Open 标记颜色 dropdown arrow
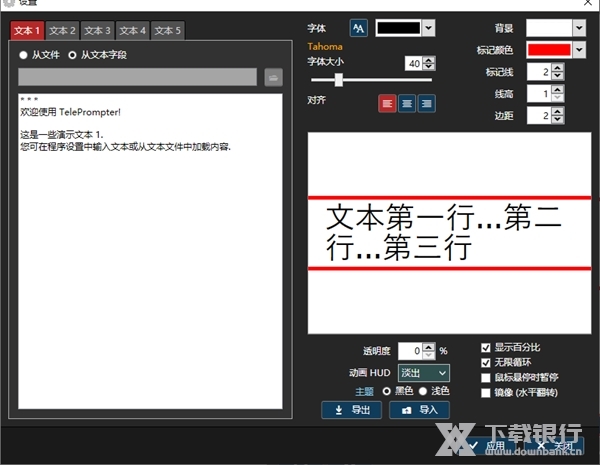The image size is (600, 465). tap(579, 50)
